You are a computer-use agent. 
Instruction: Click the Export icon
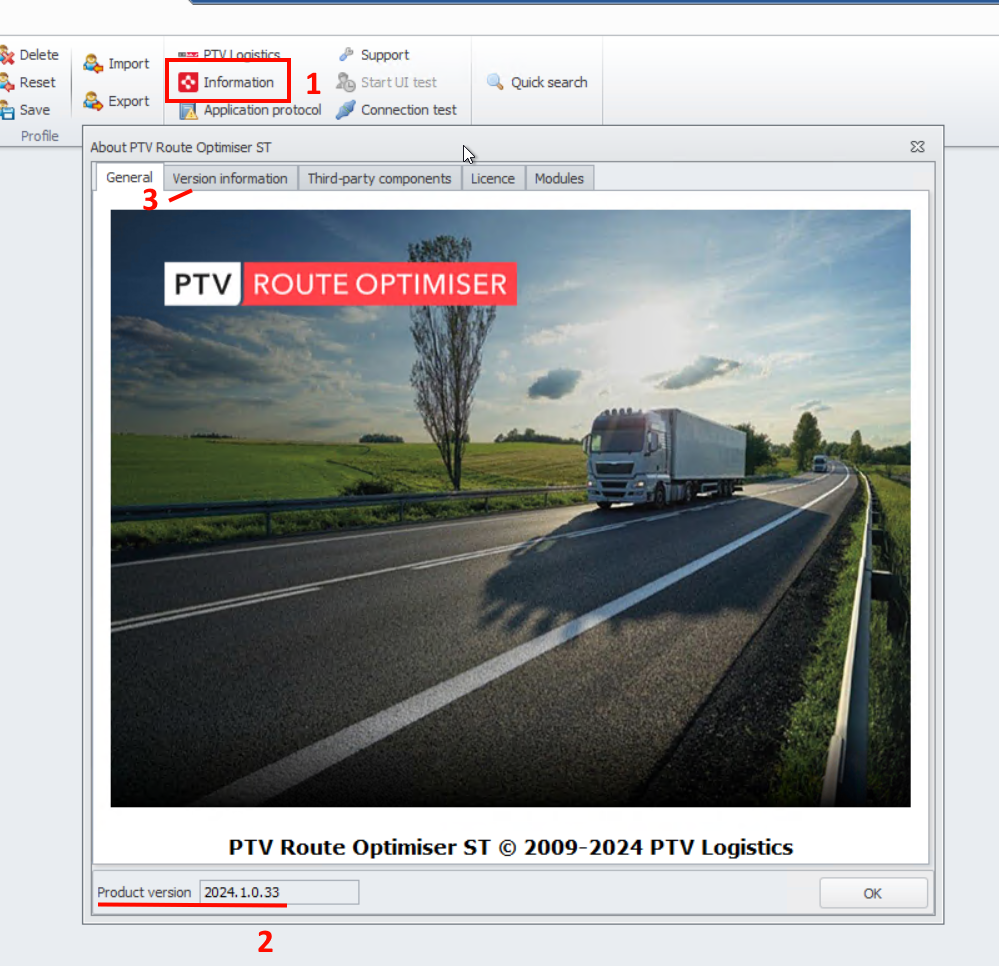93,101
